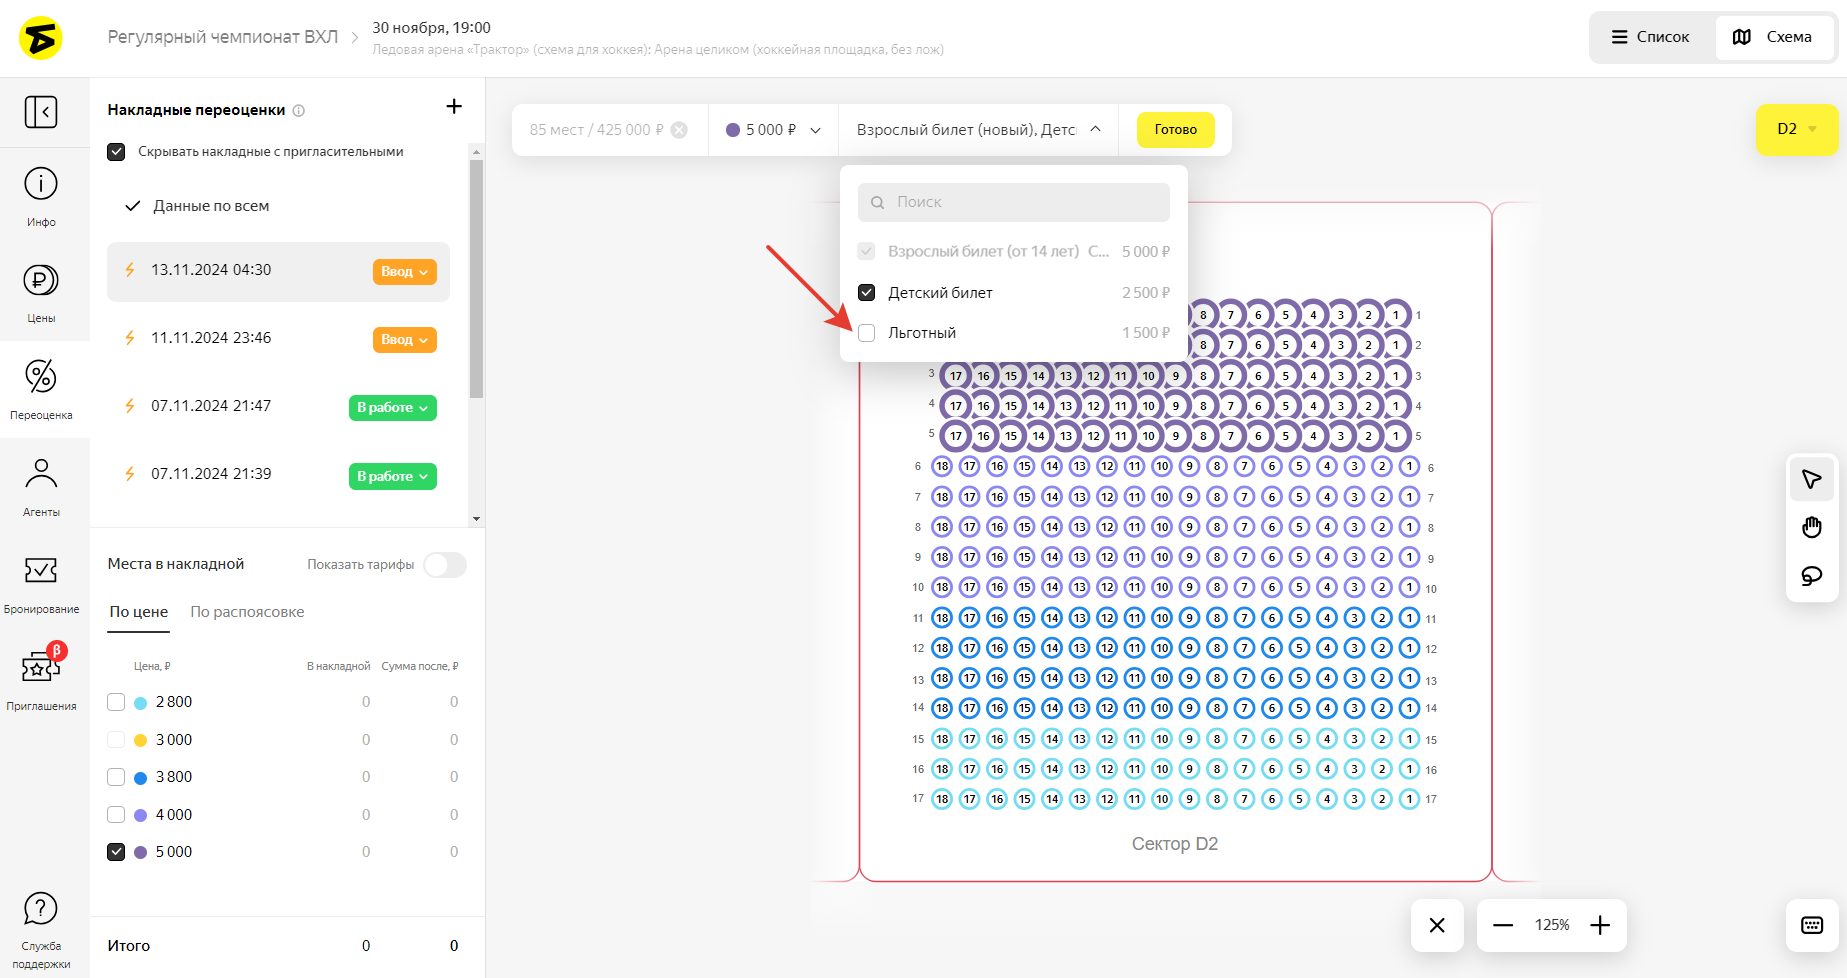
Task: Check the Льготный ticket checkbox
Action: point(867,333)
